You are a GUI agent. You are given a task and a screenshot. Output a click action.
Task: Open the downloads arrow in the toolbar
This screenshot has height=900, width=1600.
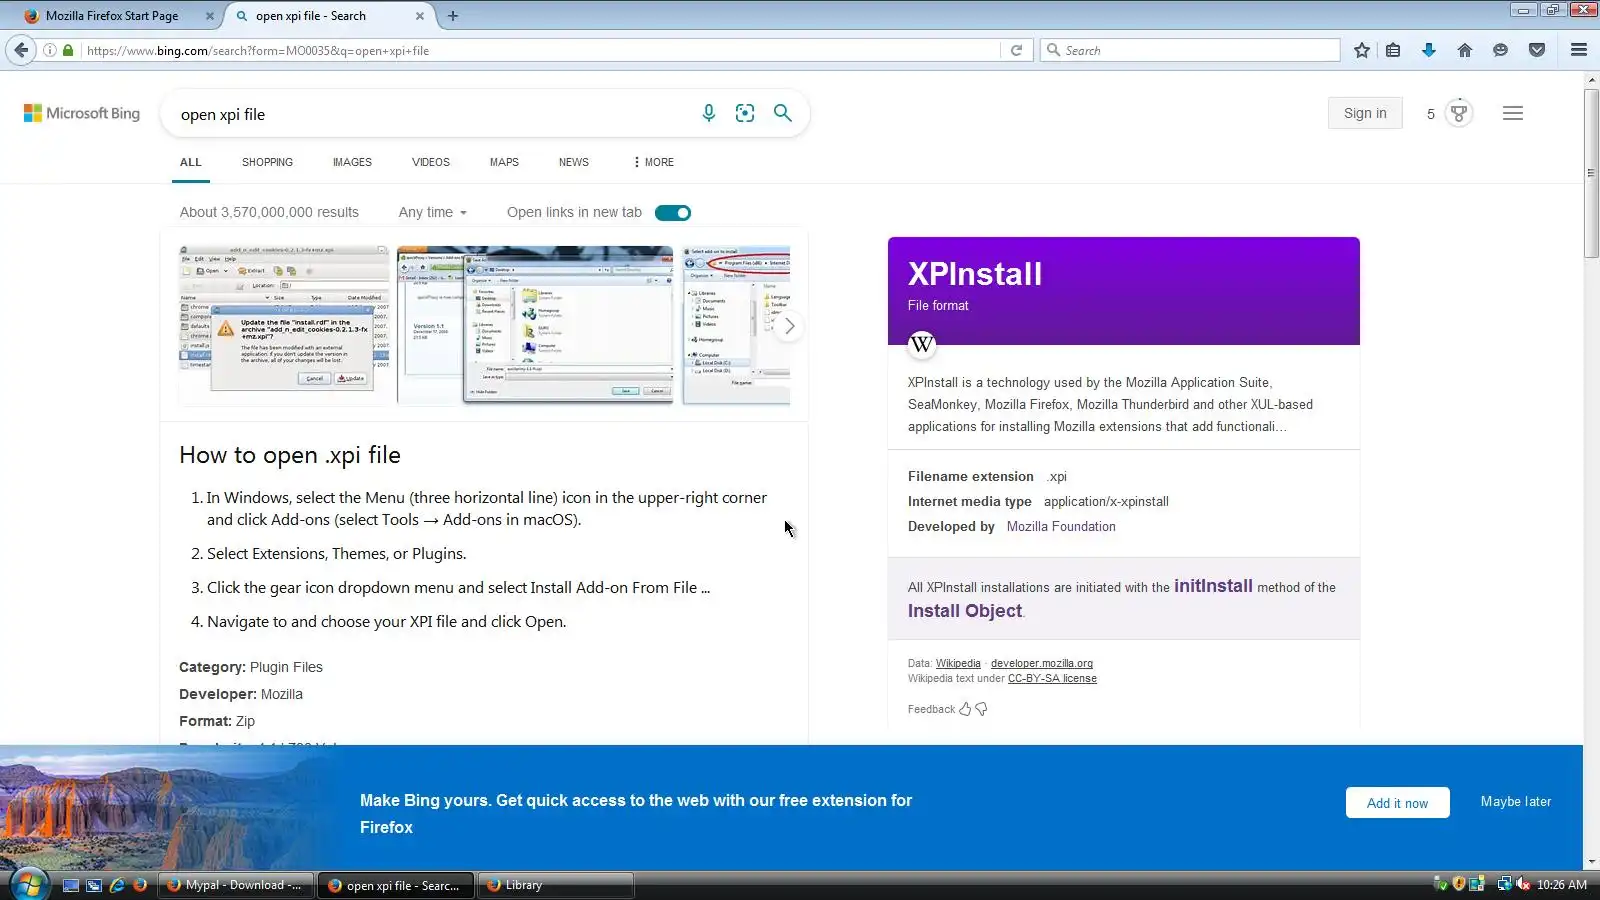[x=1429, y=50]
